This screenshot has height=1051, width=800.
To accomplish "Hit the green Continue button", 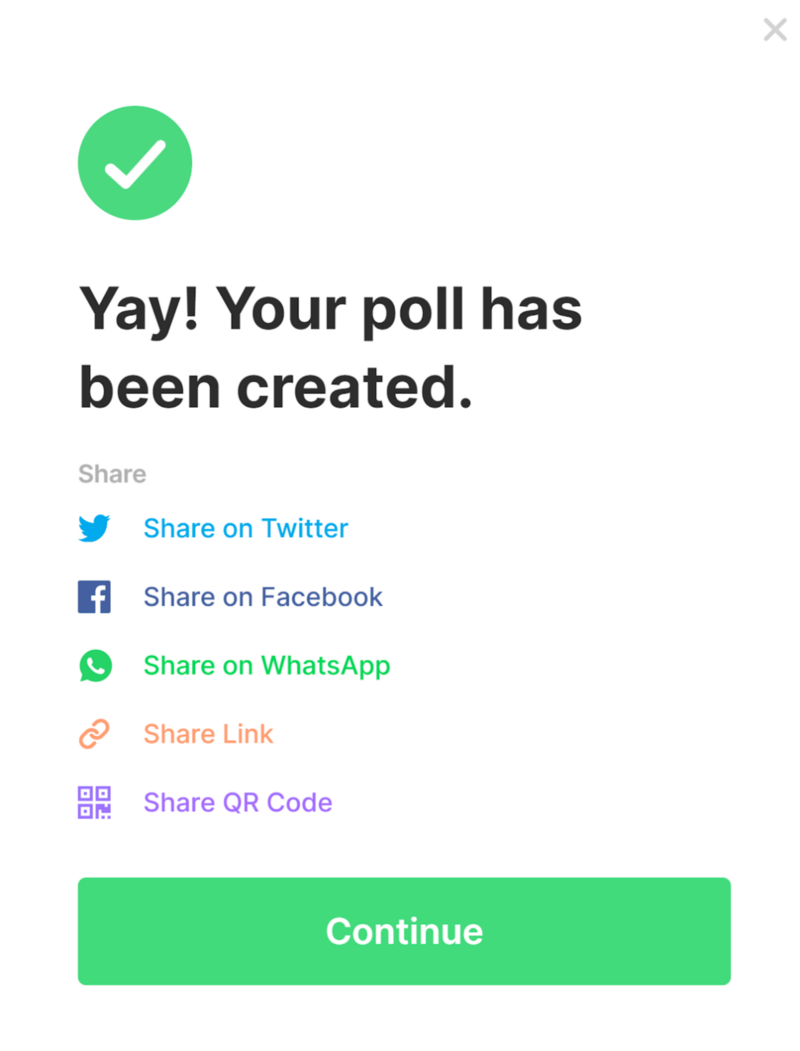I will click(x=404, y=931).
